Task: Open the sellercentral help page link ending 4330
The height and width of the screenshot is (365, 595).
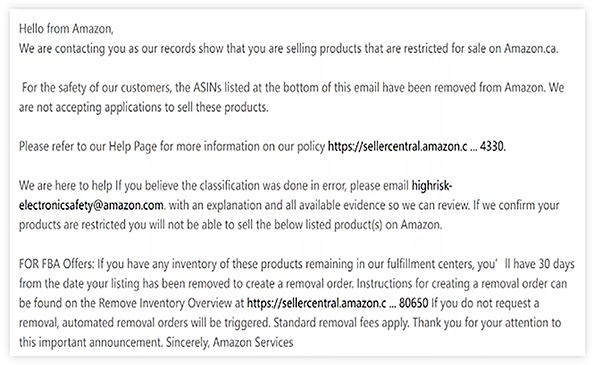Action: [416, 146]
